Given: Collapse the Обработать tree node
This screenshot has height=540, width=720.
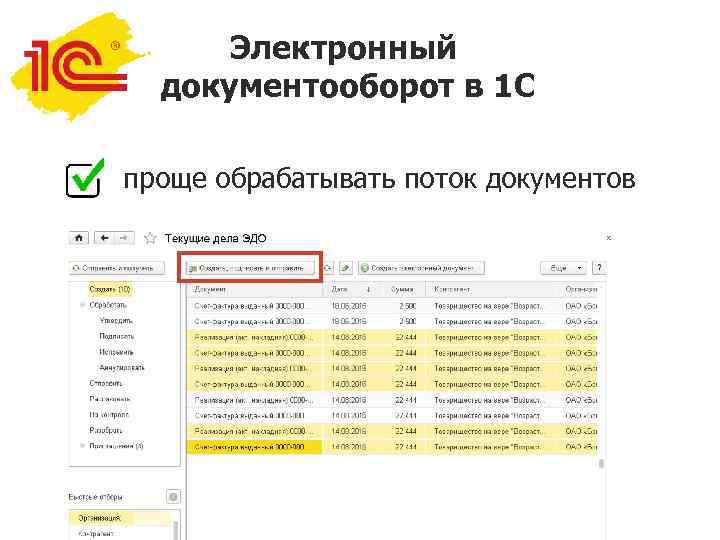Looking at the screenshot, I should (83, 305).
